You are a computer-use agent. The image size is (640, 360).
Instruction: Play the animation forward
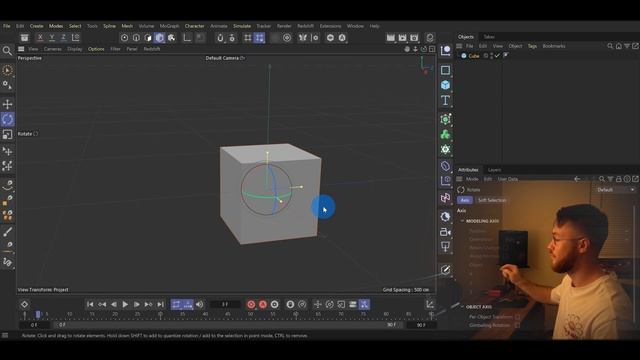(125, 304)
